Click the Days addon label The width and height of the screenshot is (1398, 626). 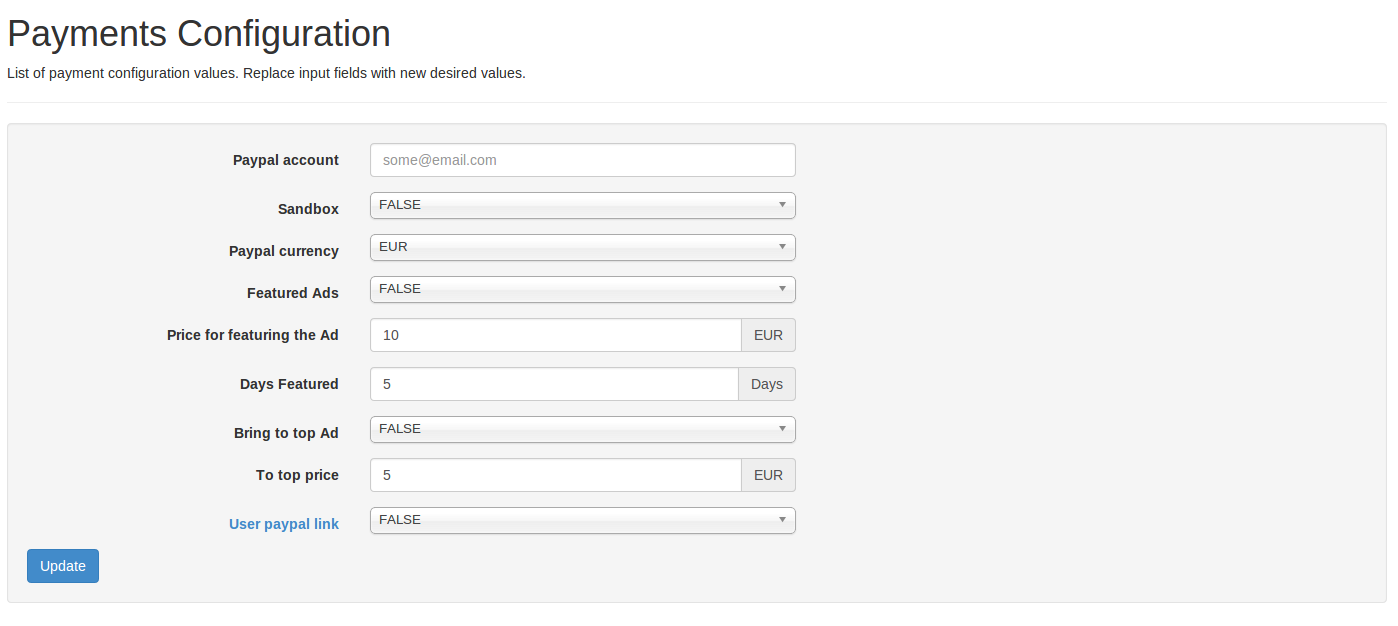click(x=767, y=384)
